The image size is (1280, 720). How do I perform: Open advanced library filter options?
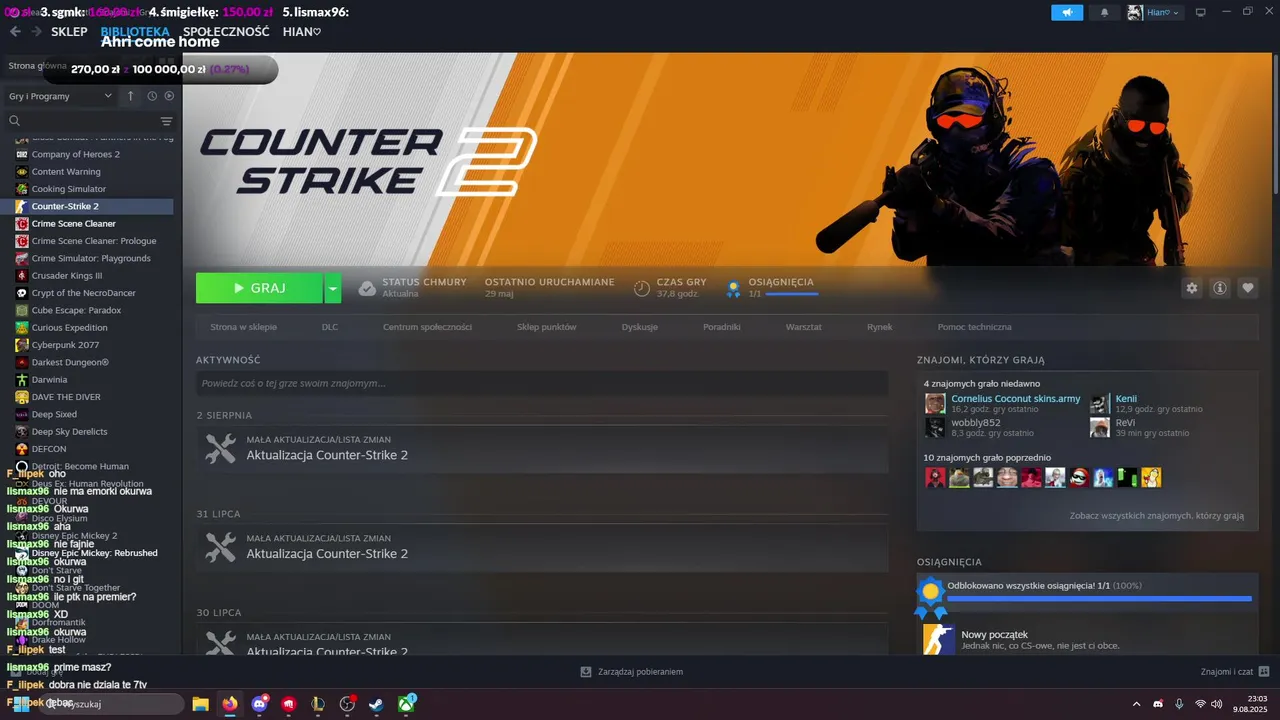pos(167,121)
